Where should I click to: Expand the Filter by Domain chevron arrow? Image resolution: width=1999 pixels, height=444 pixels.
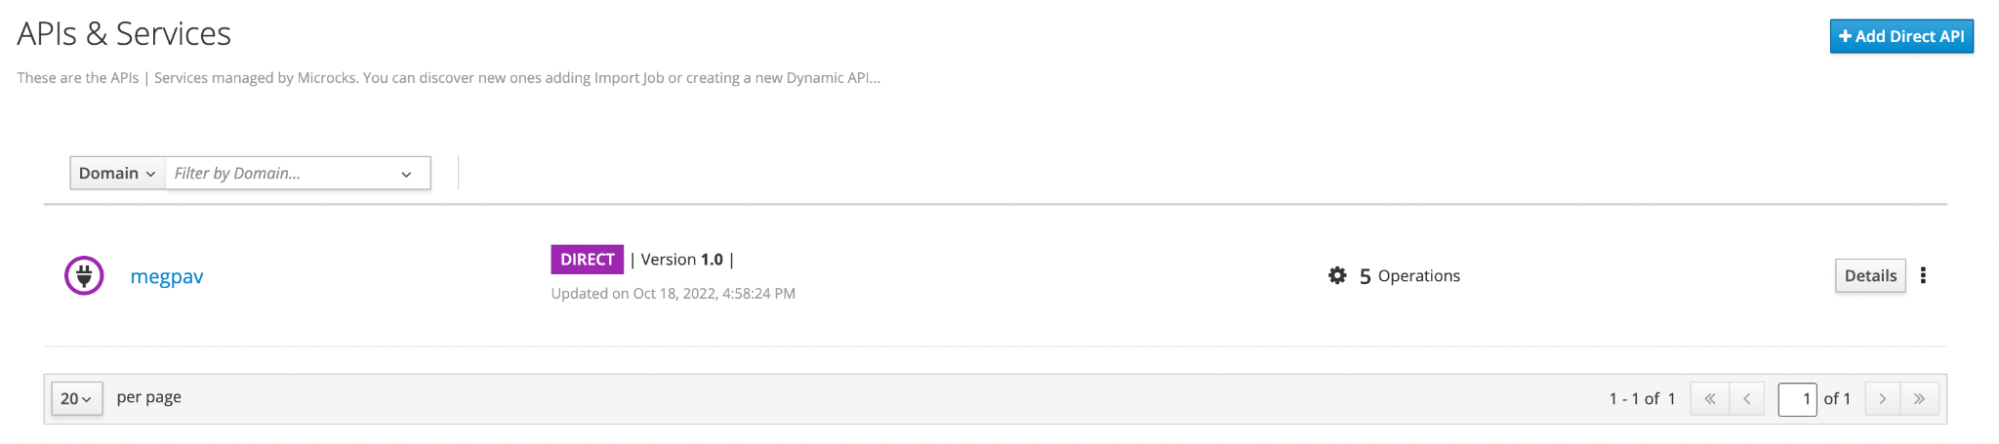pos(406,174)
